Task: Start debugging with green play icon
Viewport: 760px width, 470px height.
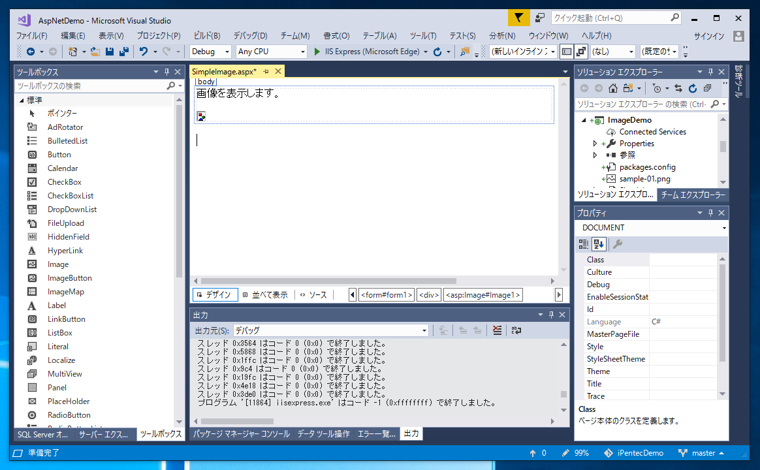Action: pyautogui.click(x=317, y=51)
